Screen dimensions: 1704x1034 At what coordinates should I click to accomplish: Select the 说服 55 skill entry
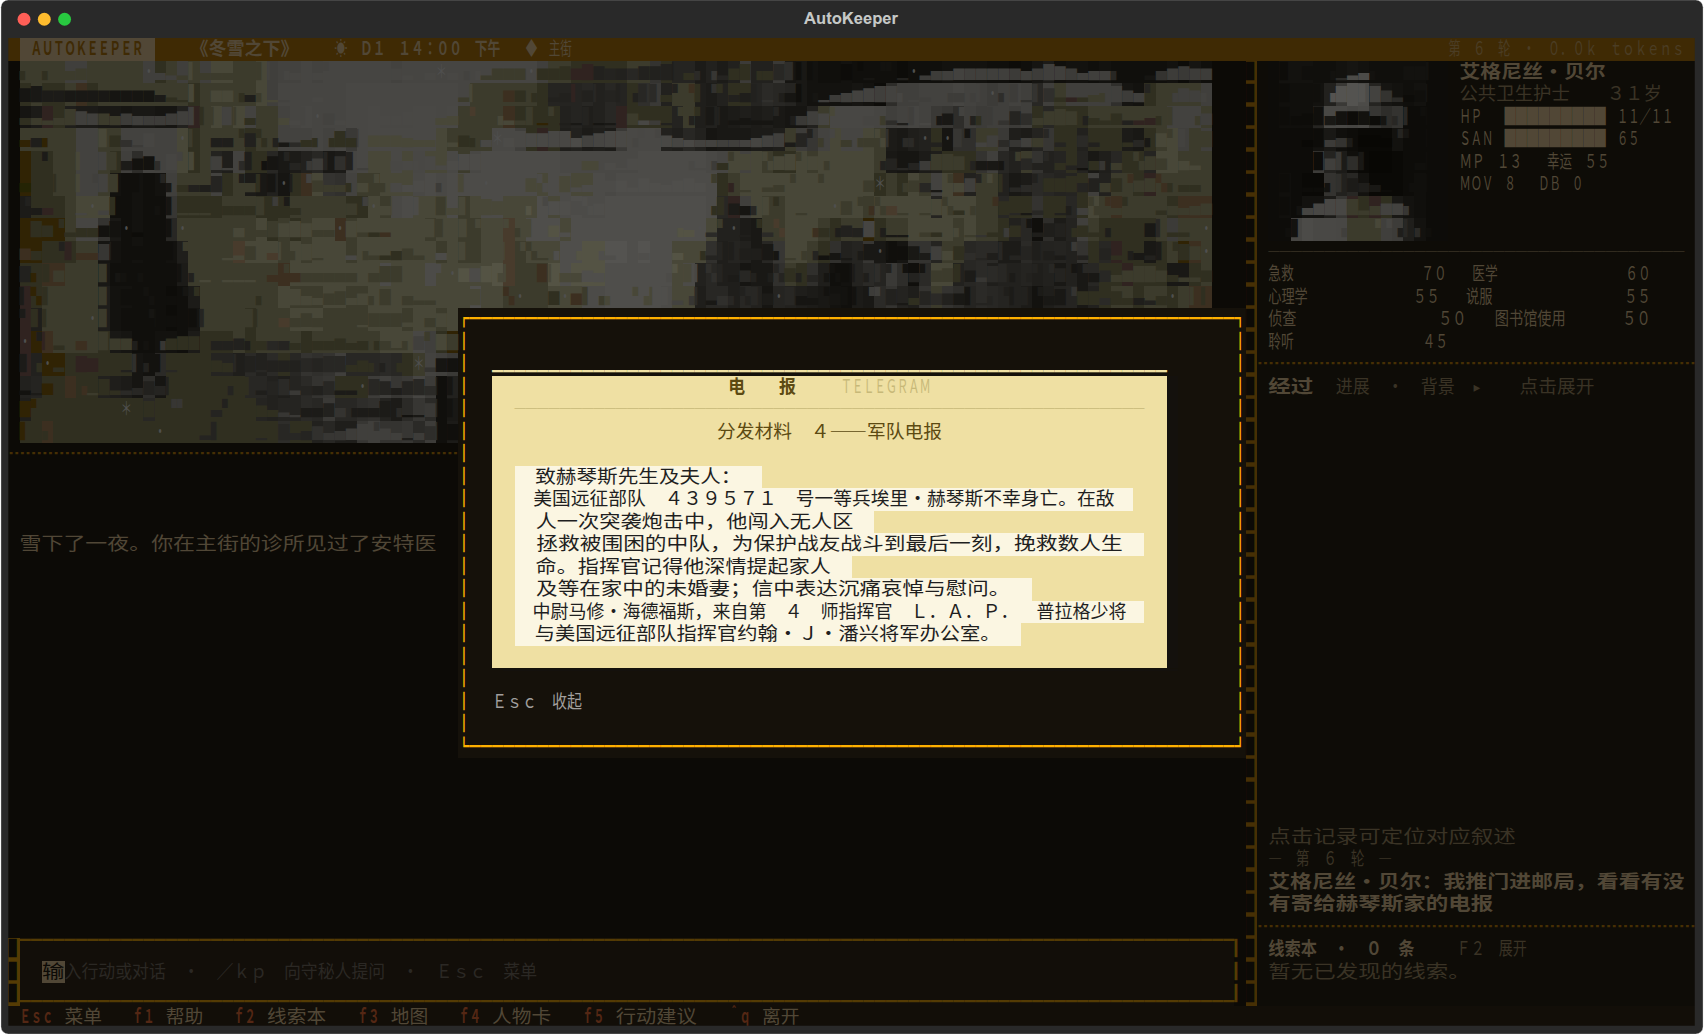(1558, 296)
